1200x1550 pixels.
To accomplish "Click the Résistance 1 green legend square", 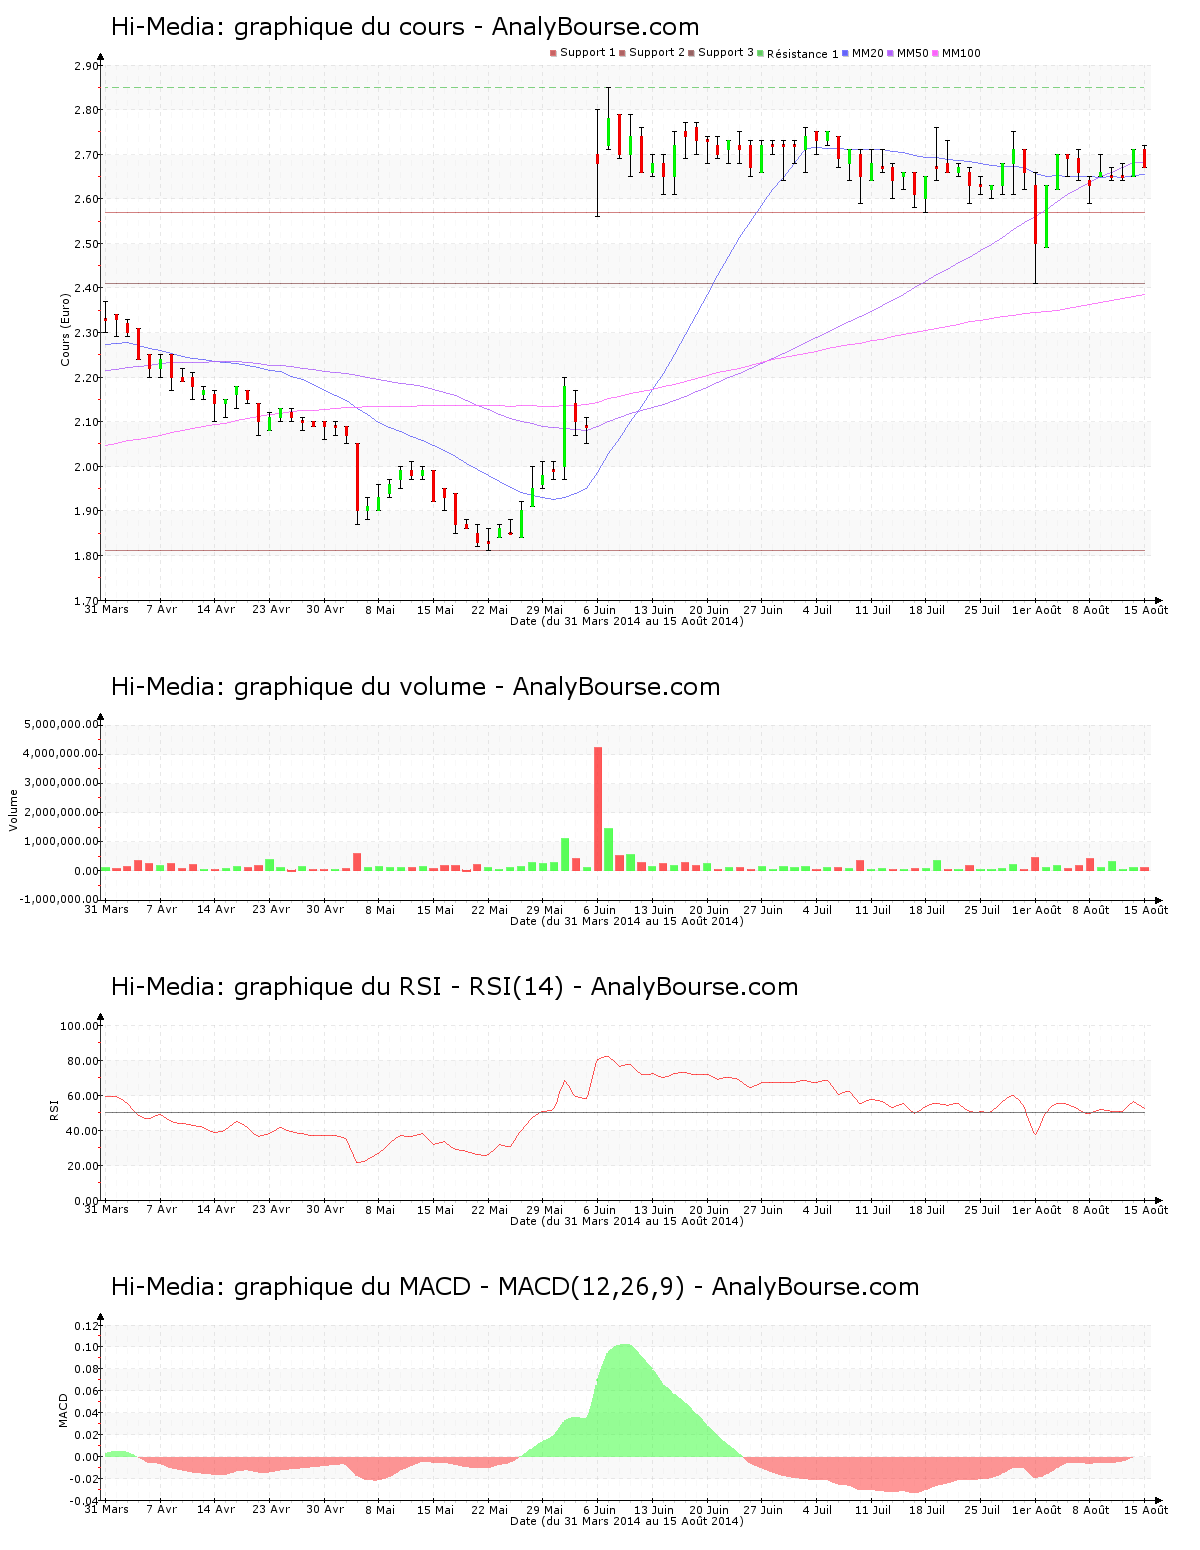I will pyautogui.click(x=761, y=53).
